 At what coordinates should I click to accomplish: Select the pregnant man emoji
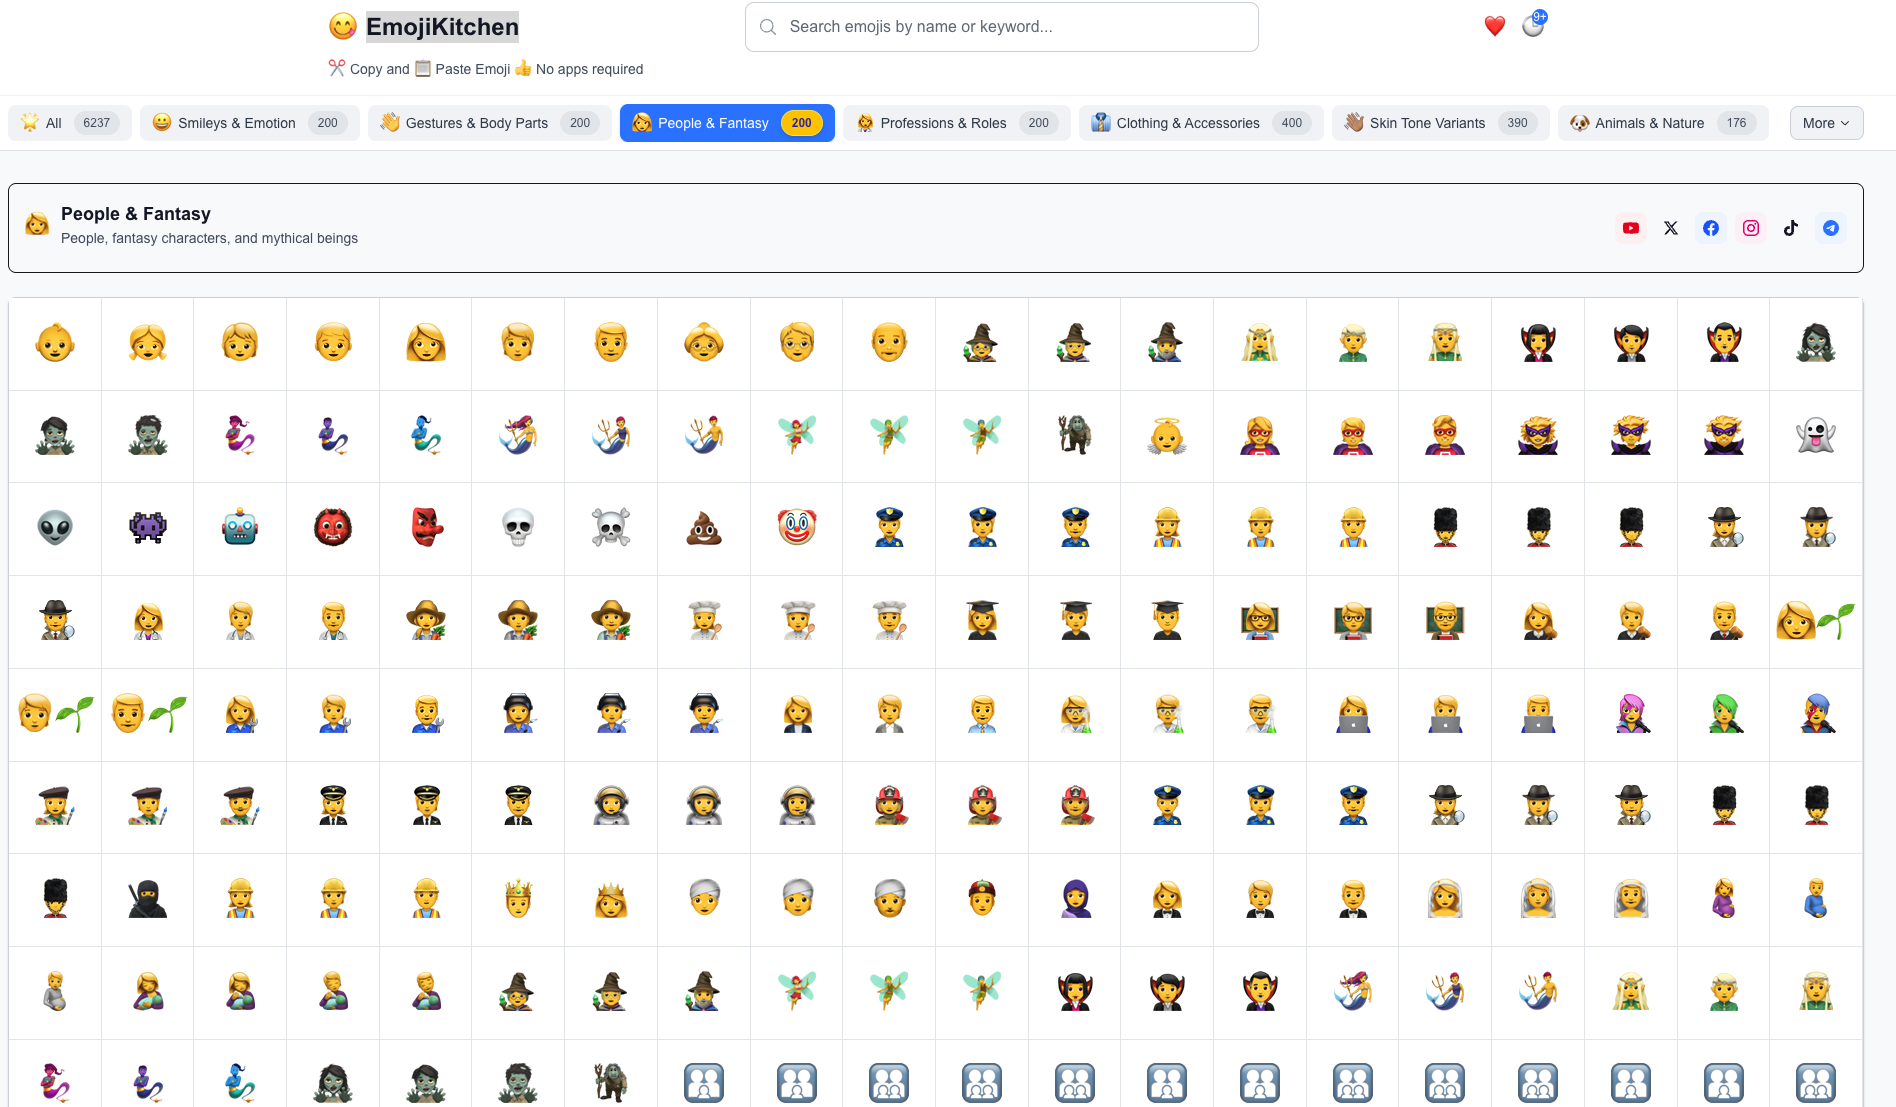(1816, 899)
